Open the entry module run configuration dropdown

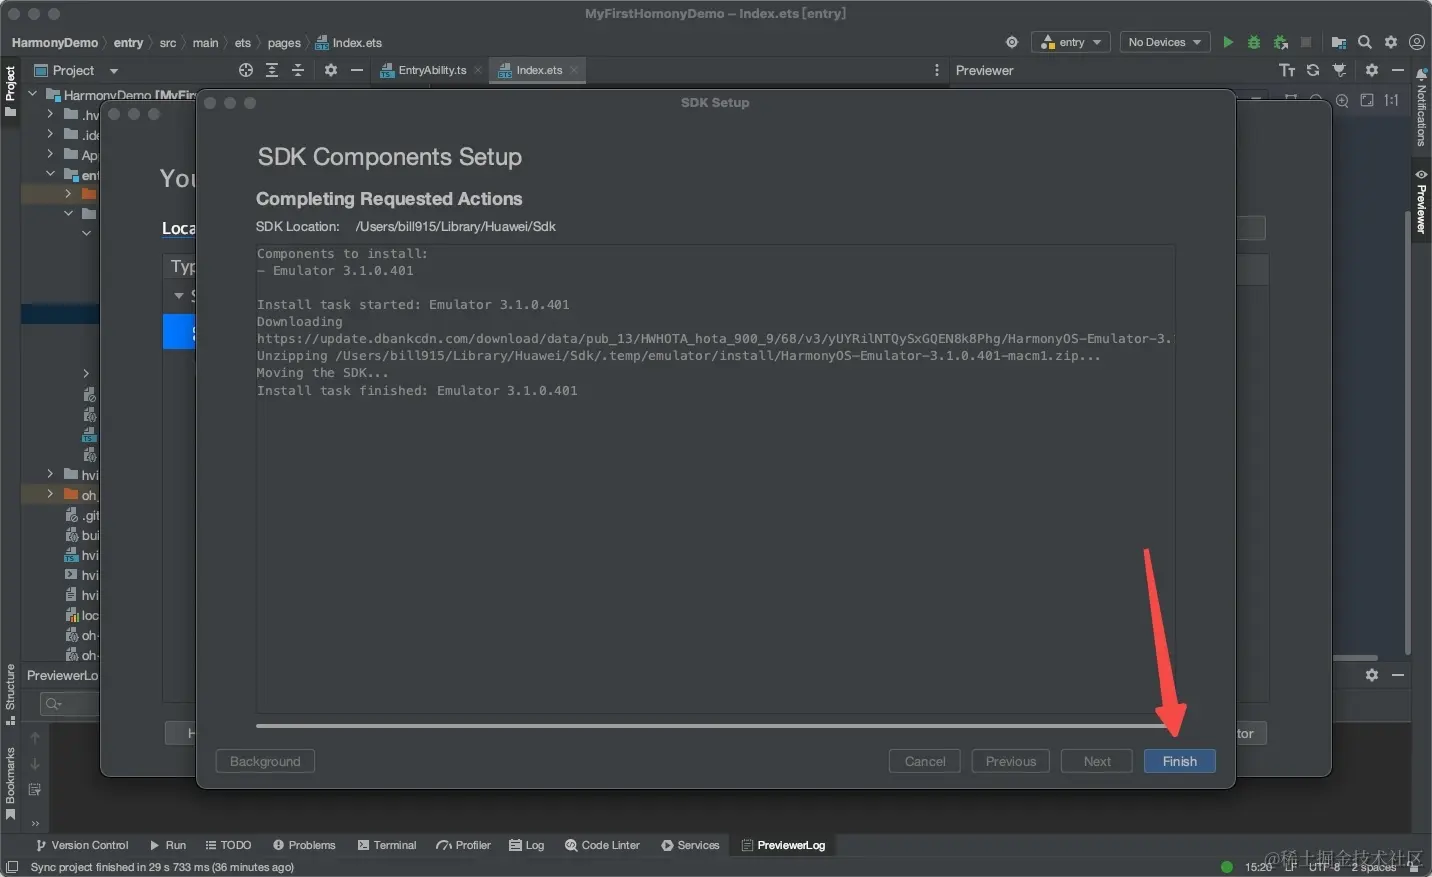[1071, 42]
